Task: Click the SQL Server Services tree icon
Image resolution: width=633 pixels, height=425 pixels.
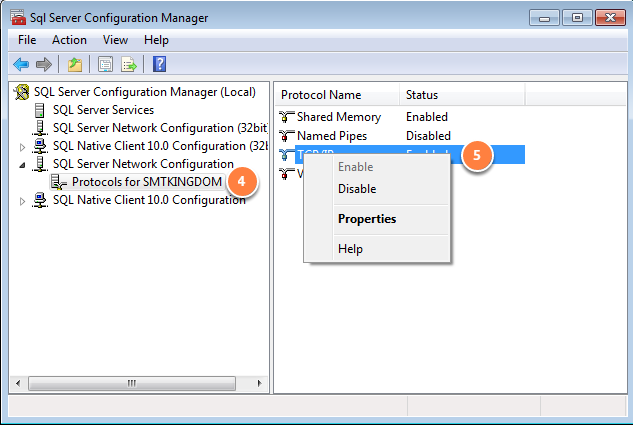Action: click(40, 110)
